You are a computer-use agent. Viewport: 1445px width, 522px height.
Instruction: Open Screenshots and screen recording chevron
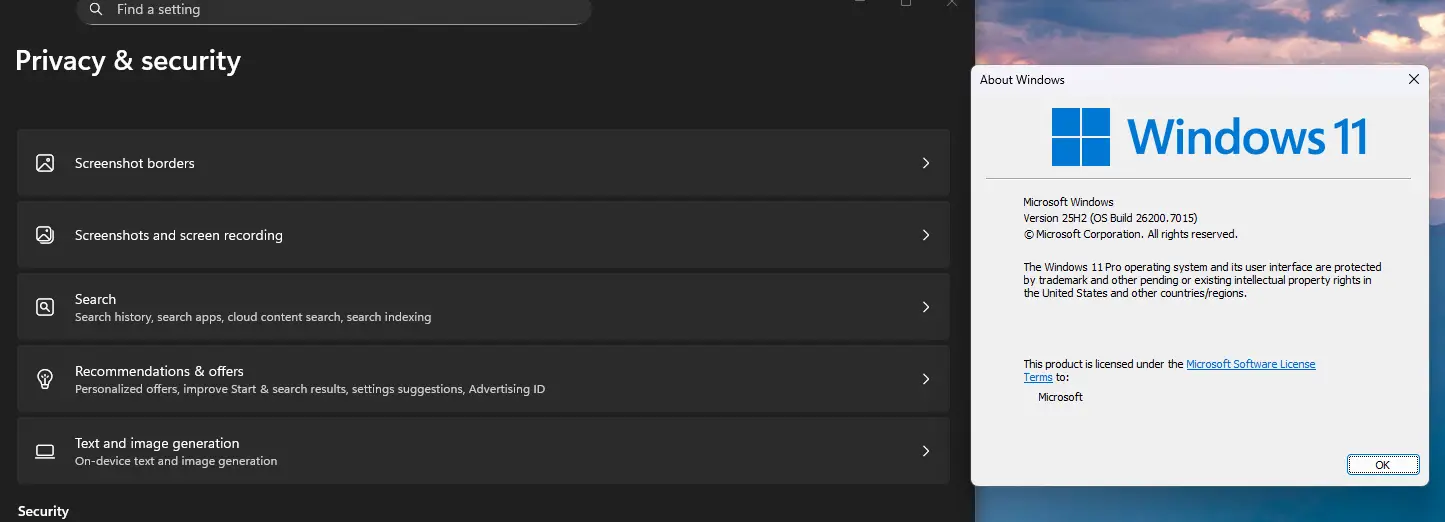[926, 235]
